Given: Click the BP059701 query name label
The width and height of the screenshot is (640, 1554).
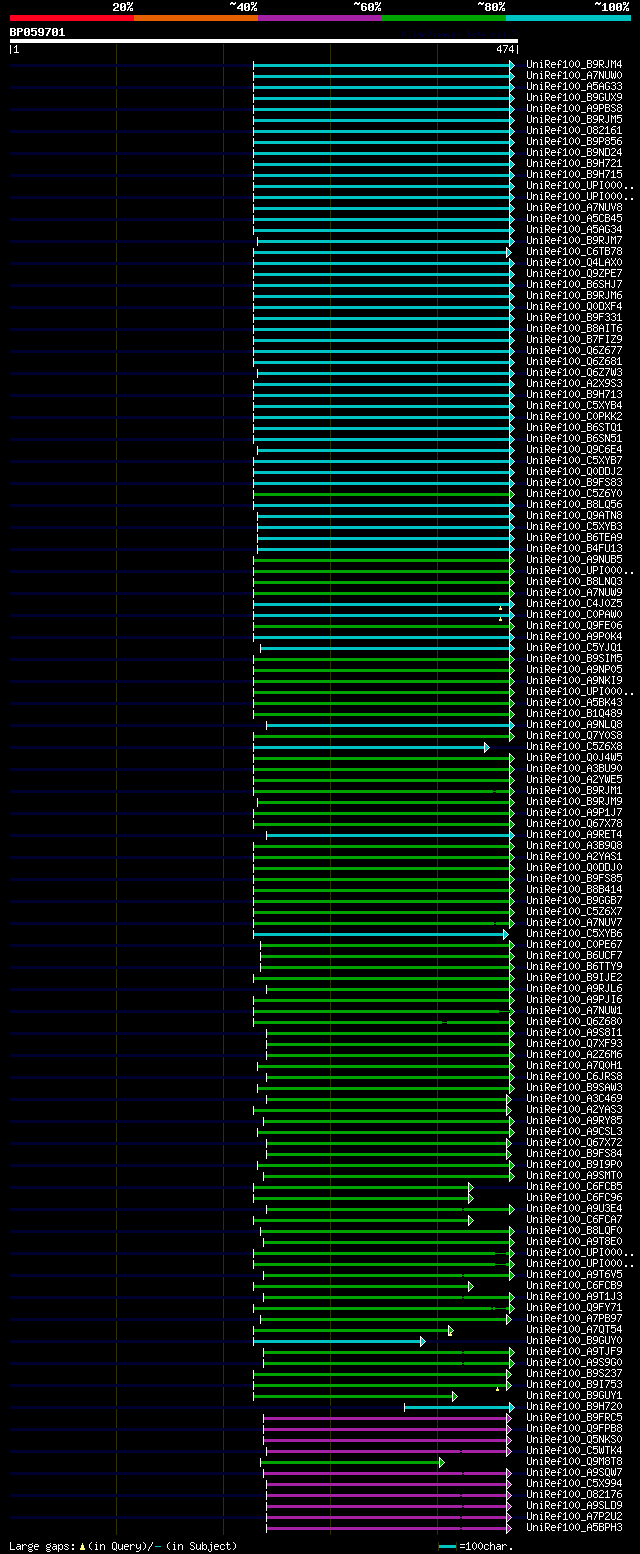Looking at the screenshot, I should (38, 32).
